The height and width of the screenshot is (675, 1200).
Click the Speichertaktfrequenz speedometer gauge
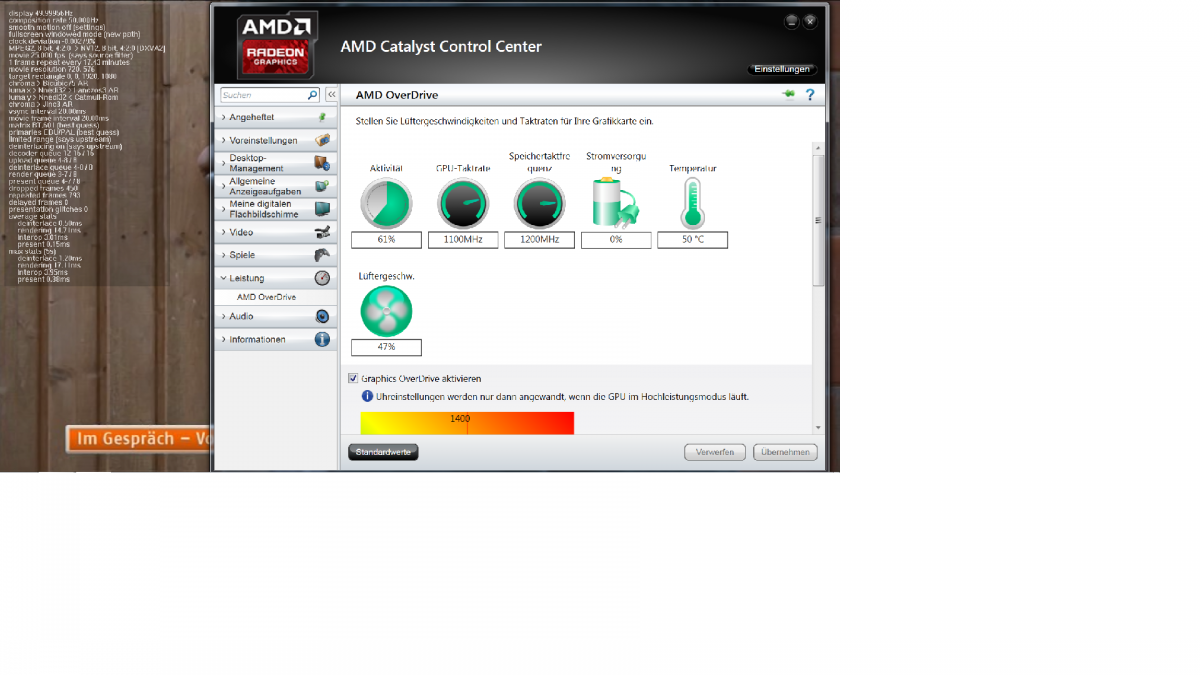(x=540, y=204)
